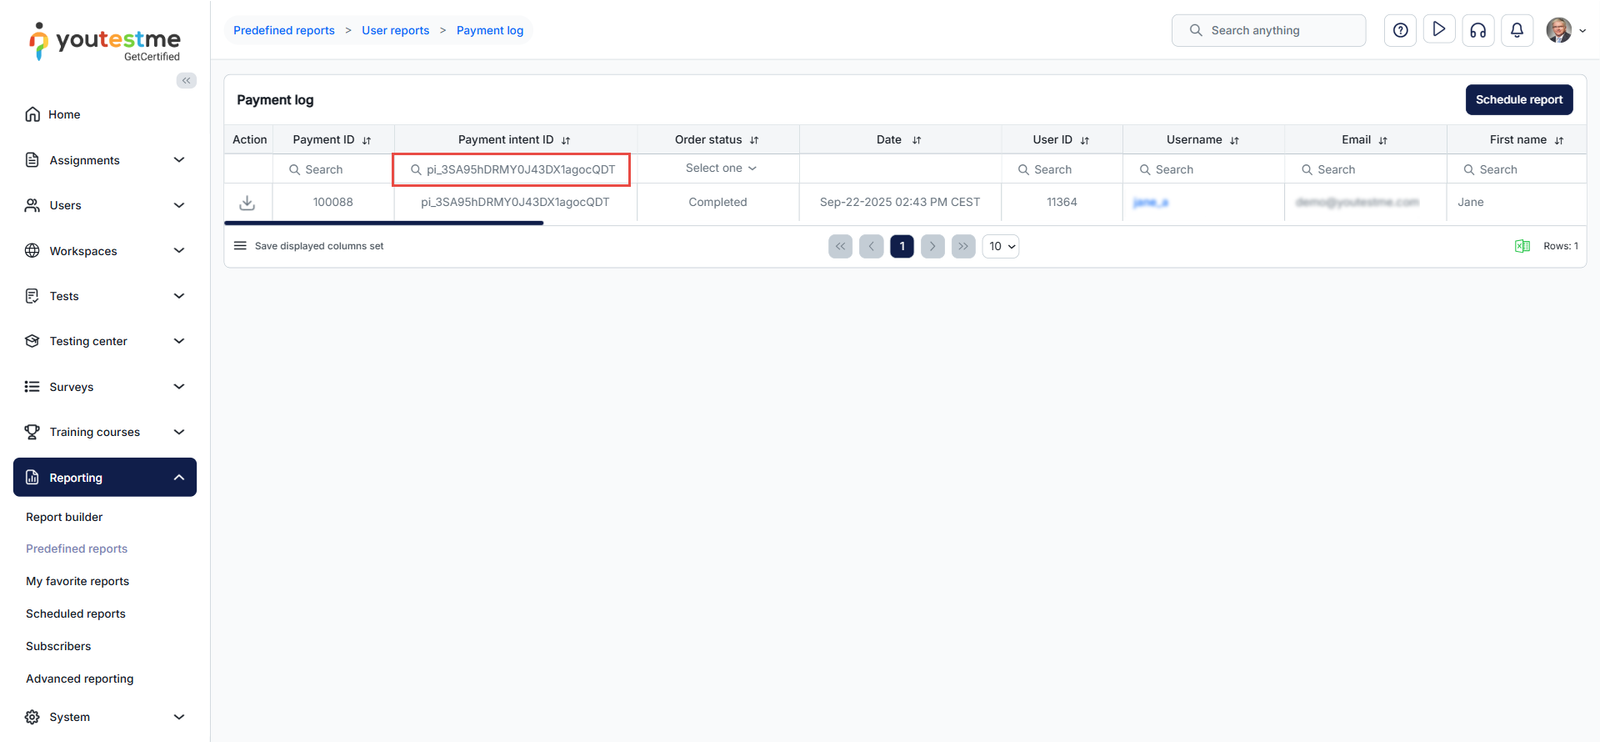Open the user profile avatar menu
Screen dimensions: 1600x742
(x=1564, y=31)
